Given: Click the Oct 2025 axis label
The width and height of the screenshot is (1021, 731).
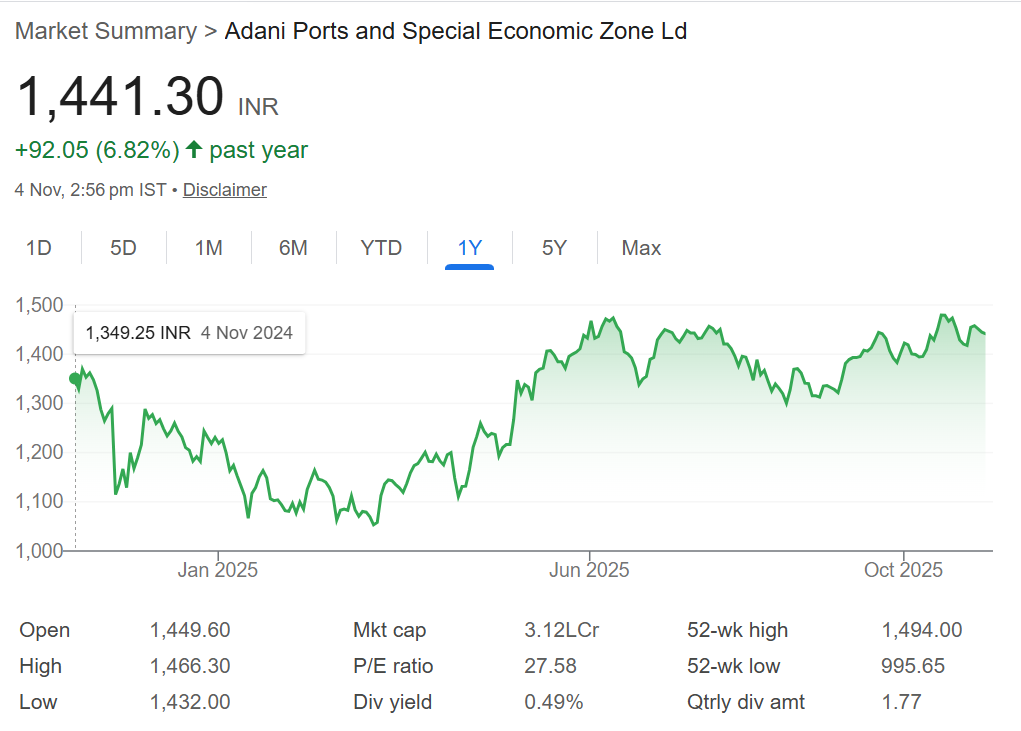Looking at the screenshot, I should pos(903,570).
